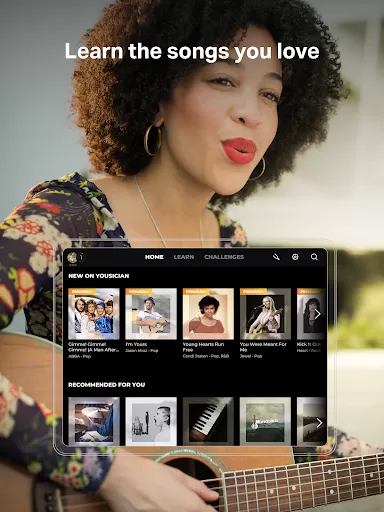Open the Challenges tab

(224, 257)
